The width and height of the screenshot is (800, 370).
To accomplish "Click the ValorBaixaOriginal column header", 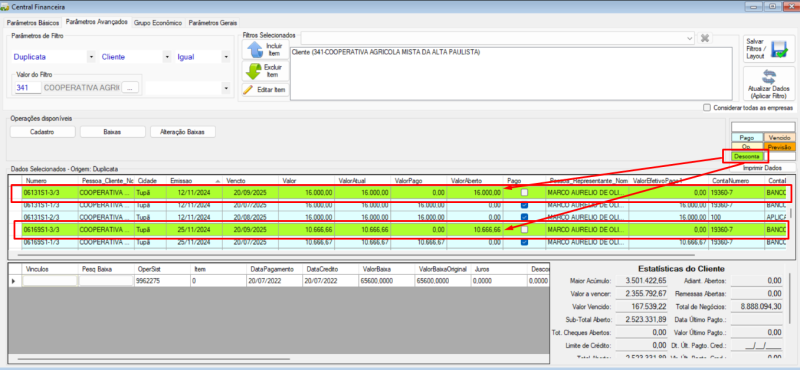I will coord(442,268).
